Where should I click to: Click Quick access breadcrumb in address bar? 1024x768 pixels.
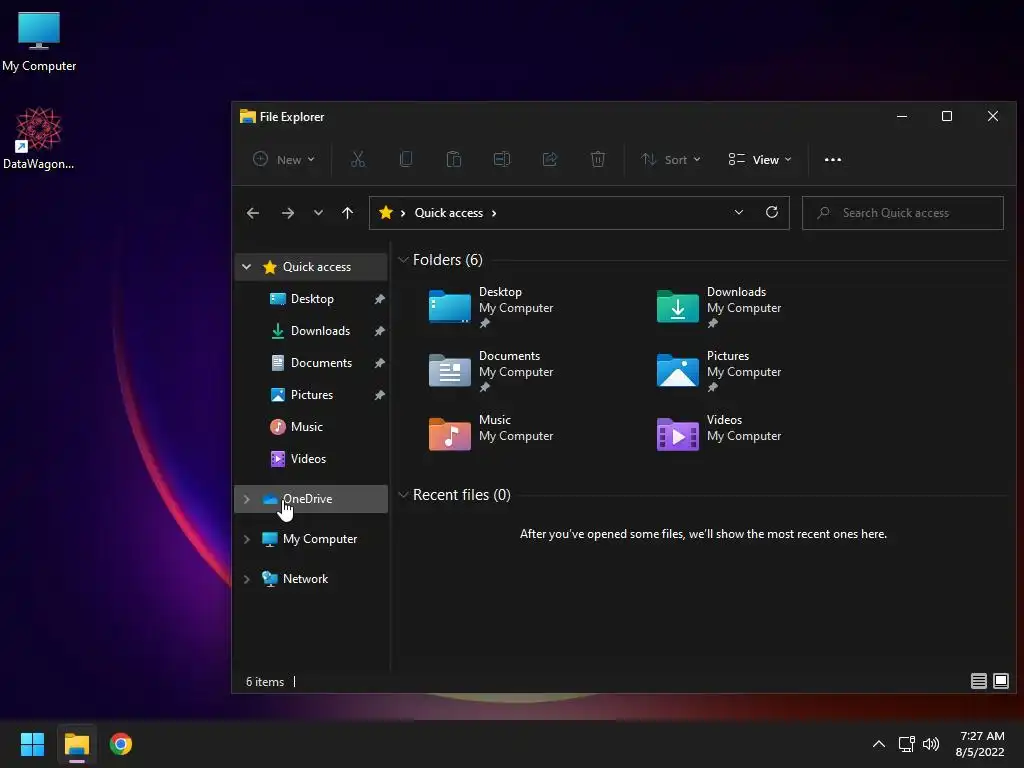tap(449, 213)
